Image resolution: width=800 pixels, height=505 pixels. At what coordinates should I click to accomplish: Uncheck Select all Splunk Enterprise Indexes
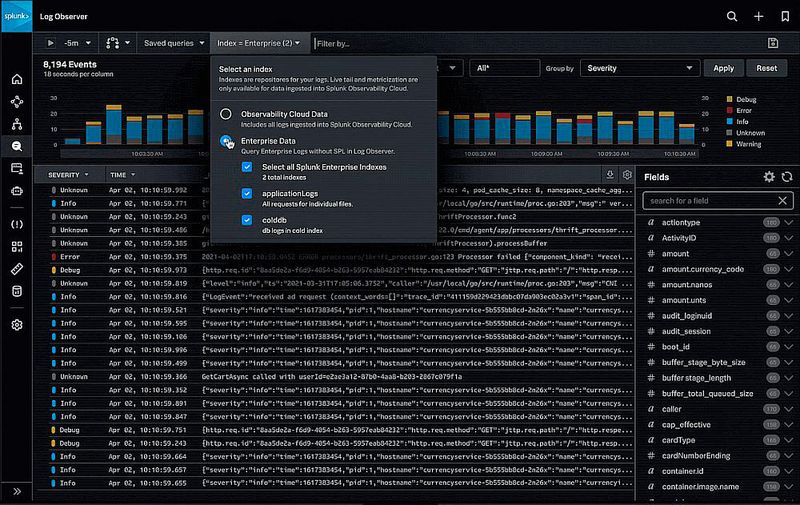[x=247, y=167]
